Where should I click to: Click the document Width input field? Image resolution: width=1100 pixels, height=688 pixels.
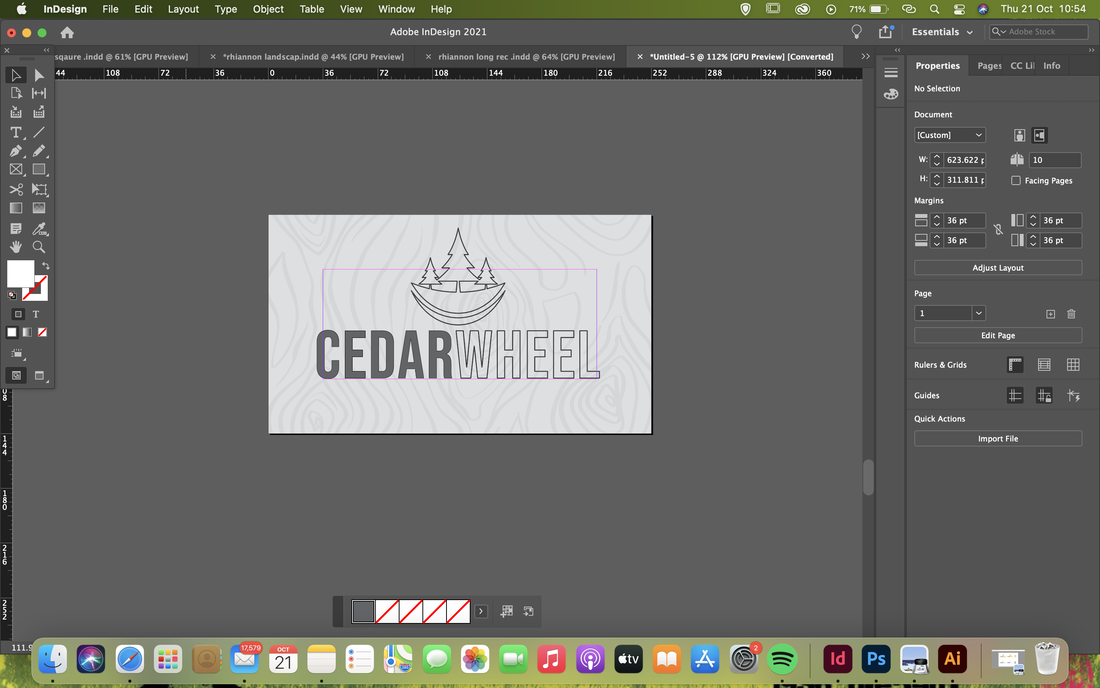click(965, 160)
